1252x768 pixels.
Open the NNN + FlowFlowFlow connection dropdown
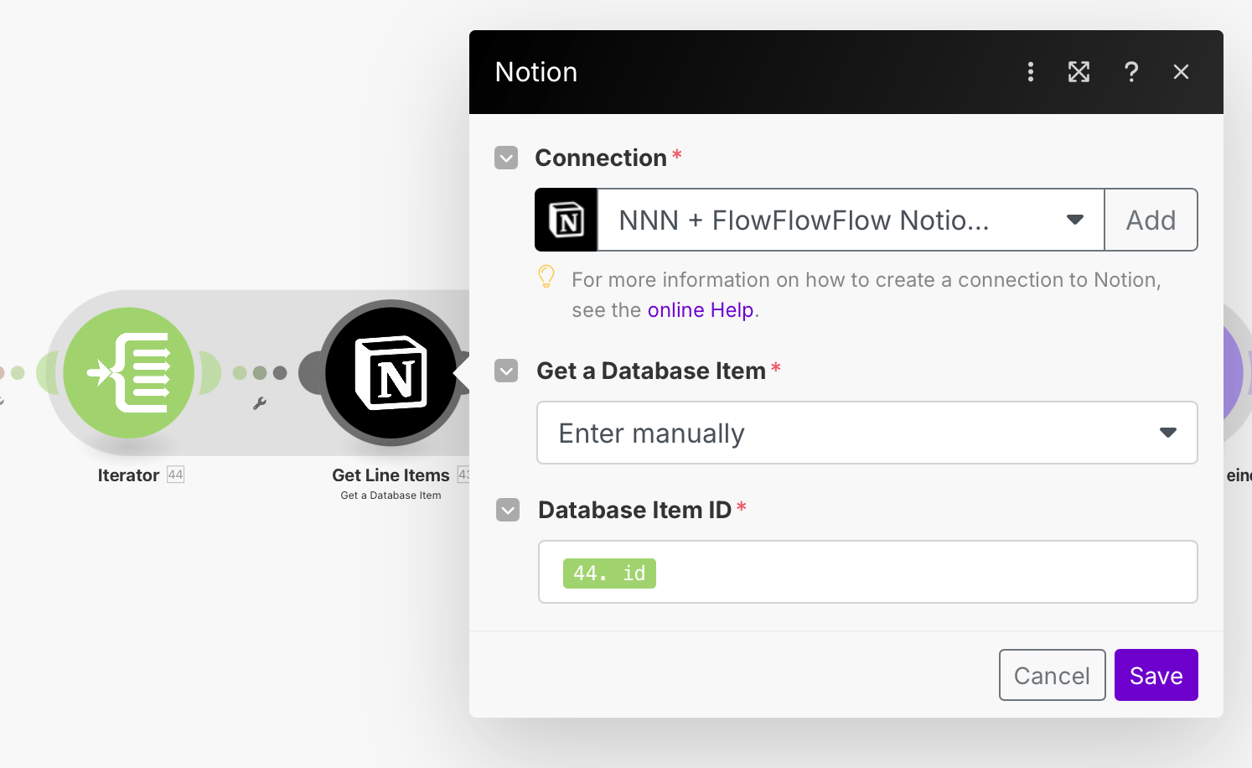pyautogui.click(x=850, y=220)
